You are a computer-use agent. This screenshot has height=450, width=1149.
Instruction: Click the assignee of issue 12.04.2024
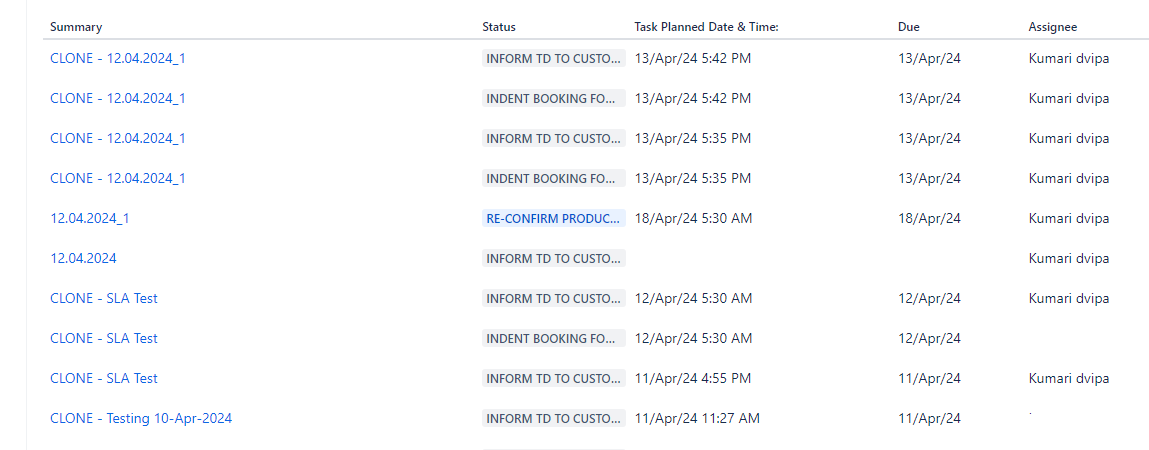coord(1068,258)
